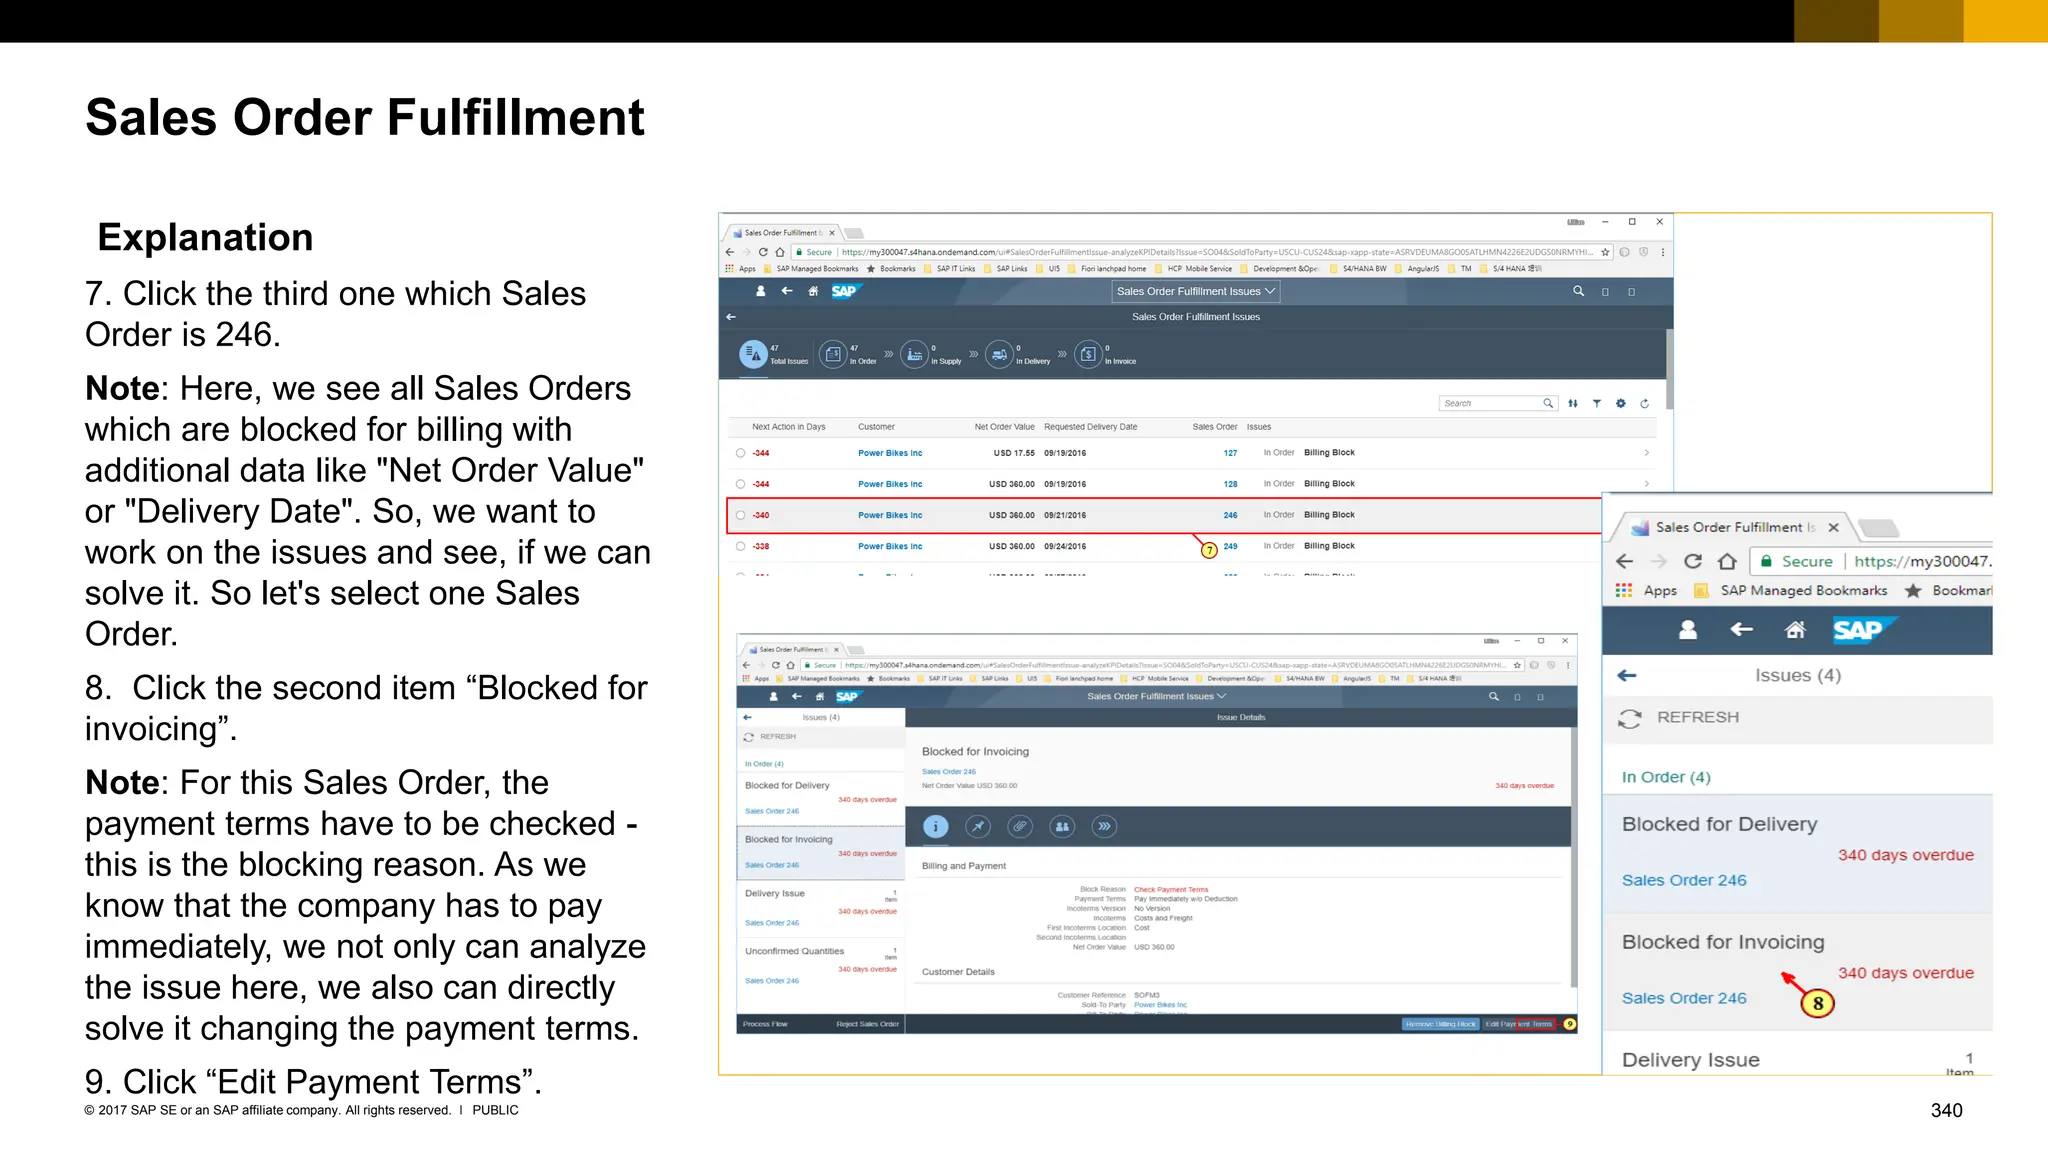
Task: Select the In Supply stage icon
Action: tap(915, 354)
